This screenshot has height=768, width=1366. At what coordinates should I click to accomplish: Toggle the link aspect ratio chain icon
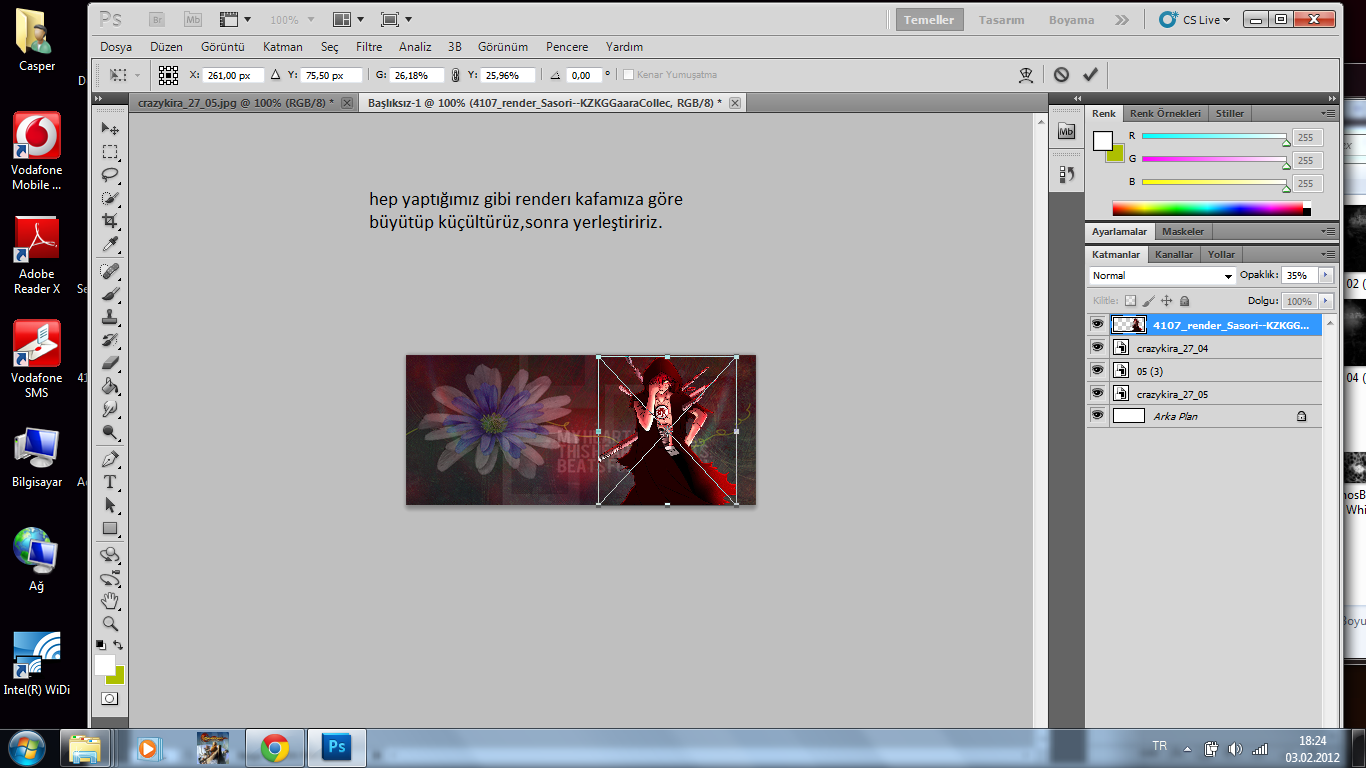(456, 75)
